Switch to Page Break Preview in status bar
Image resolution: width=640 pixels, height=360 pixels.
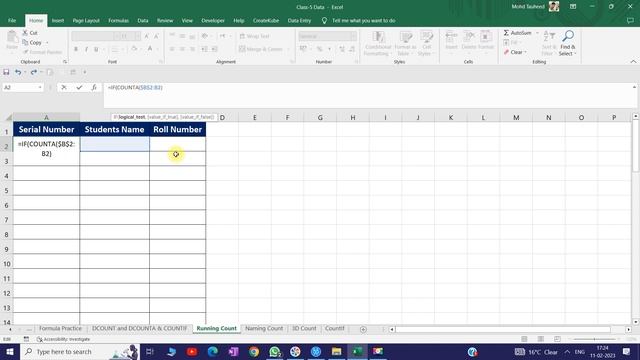[x=557, y=339]
